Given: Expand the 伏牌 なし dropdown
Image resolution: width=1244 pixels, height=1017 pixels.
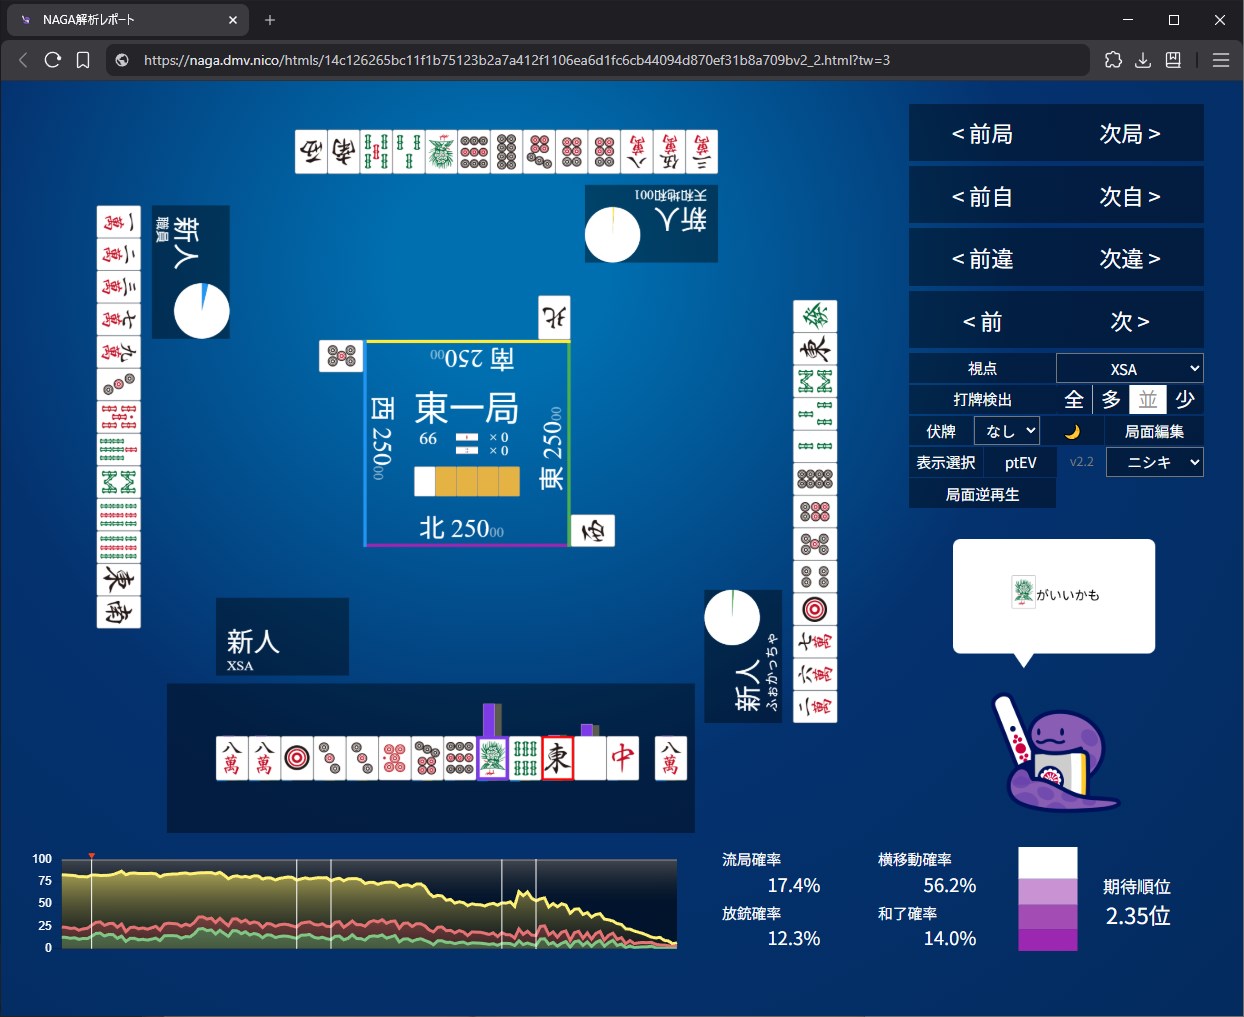Looking at the screenshot, I should coord(1006,431).
